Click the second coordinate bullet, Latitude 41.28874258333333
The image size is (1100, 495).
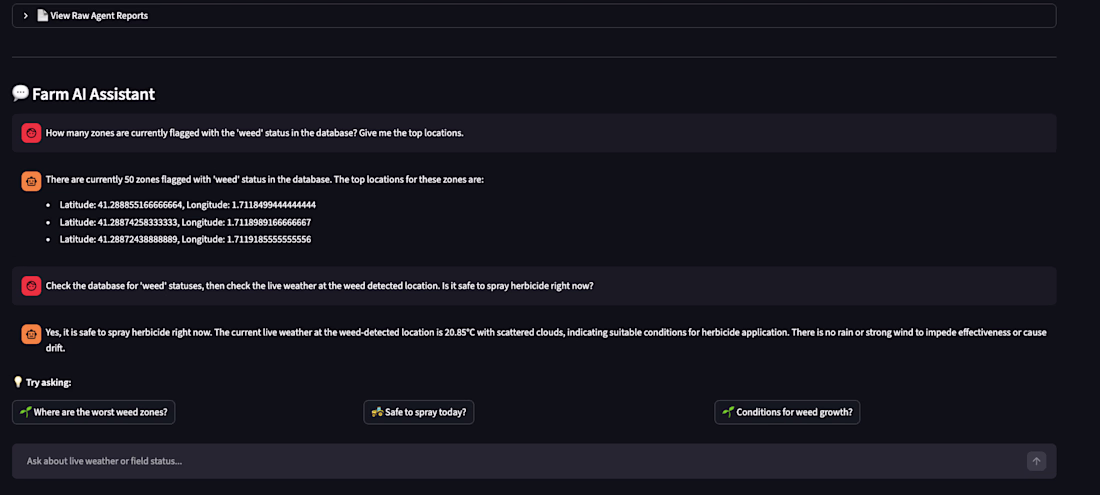coord(185,222)
